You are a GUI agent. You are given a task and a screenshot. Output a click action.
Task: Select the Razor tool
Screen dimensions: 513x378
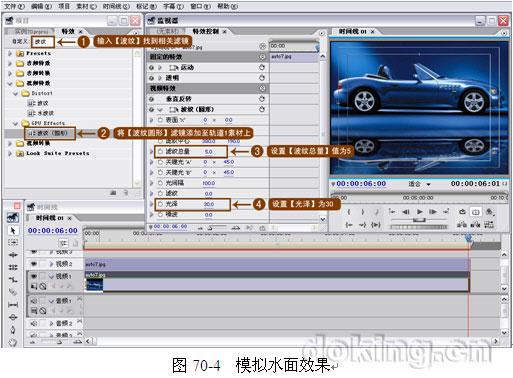(13, 292)
